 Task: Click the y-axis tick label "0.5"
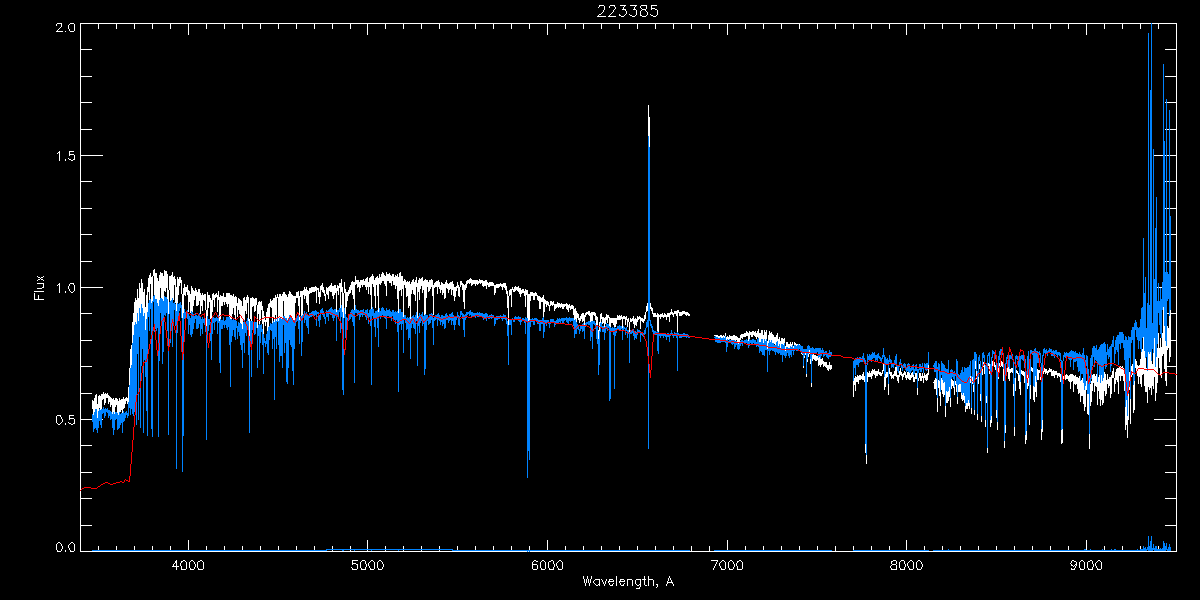(64, 418)
